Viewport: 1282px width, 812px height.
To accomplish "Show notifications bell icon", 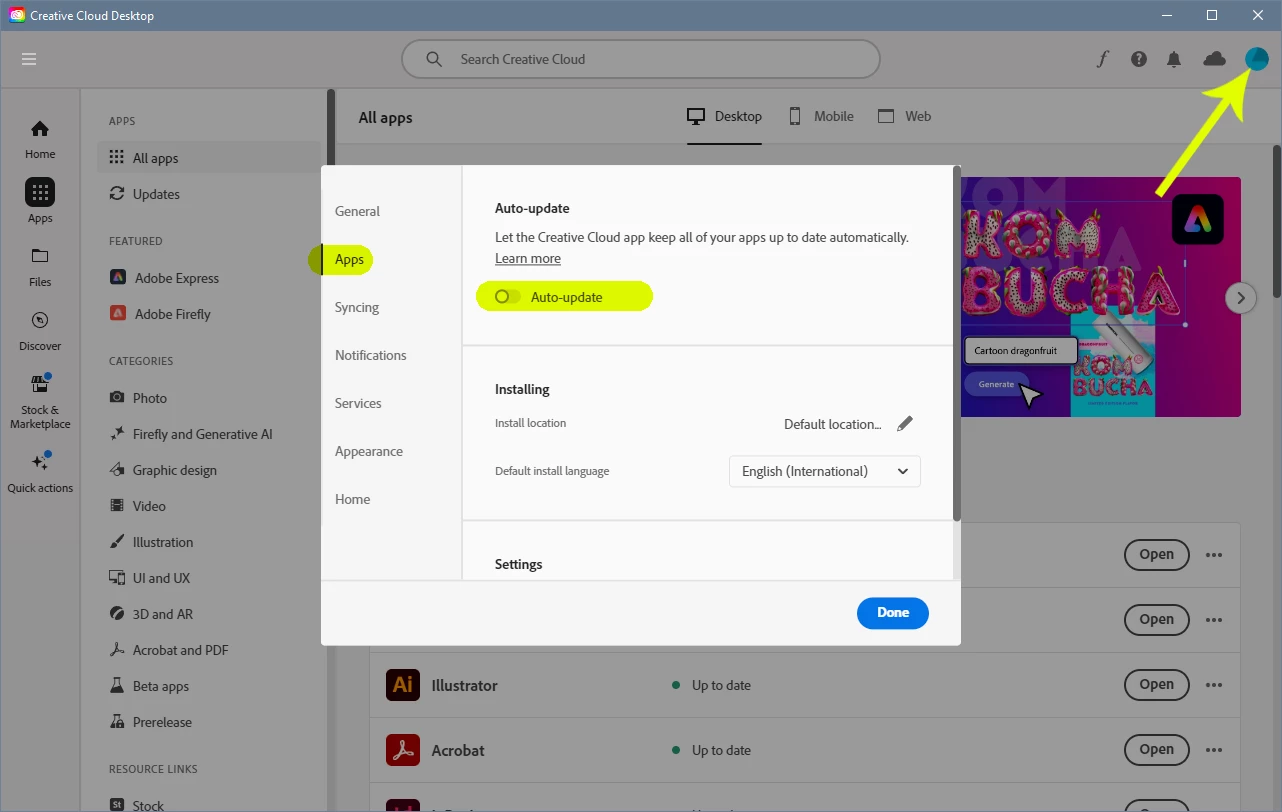I will tap(1174, 59).
